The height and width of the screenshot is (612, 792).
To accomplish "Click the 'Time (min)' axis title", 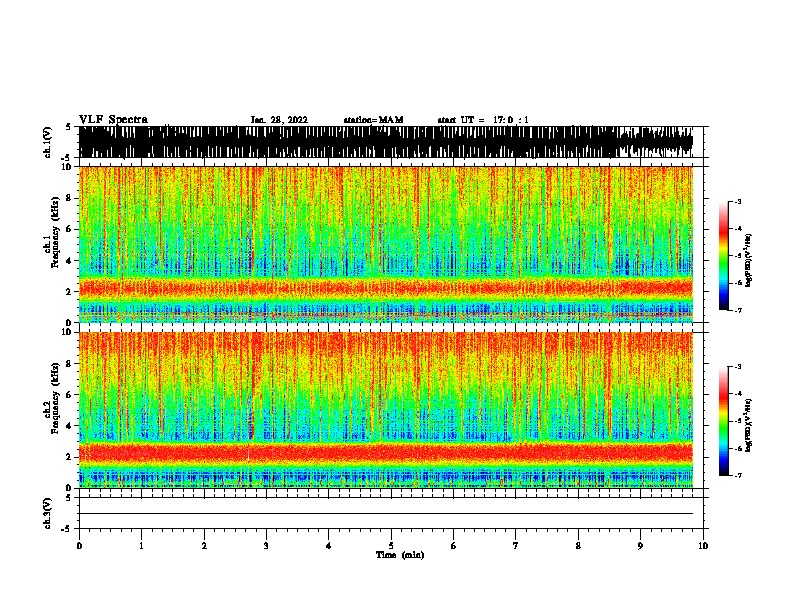I will tap(400, 555).
